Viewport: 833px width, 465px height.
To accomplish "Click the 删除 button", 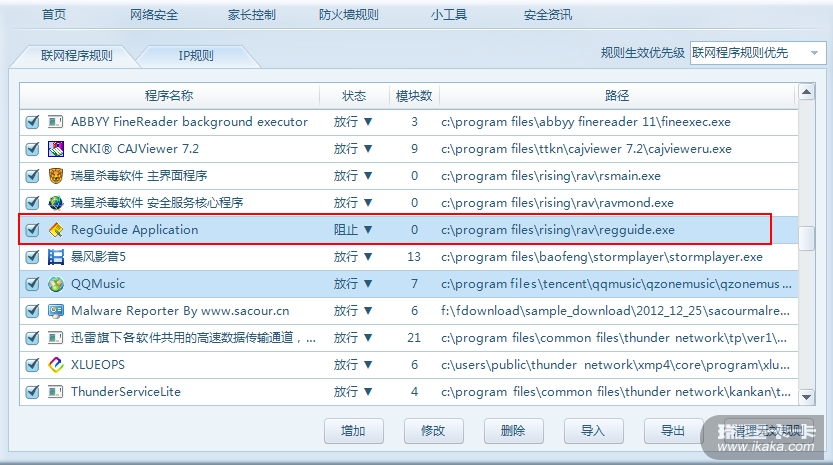I will coord(514,430).
